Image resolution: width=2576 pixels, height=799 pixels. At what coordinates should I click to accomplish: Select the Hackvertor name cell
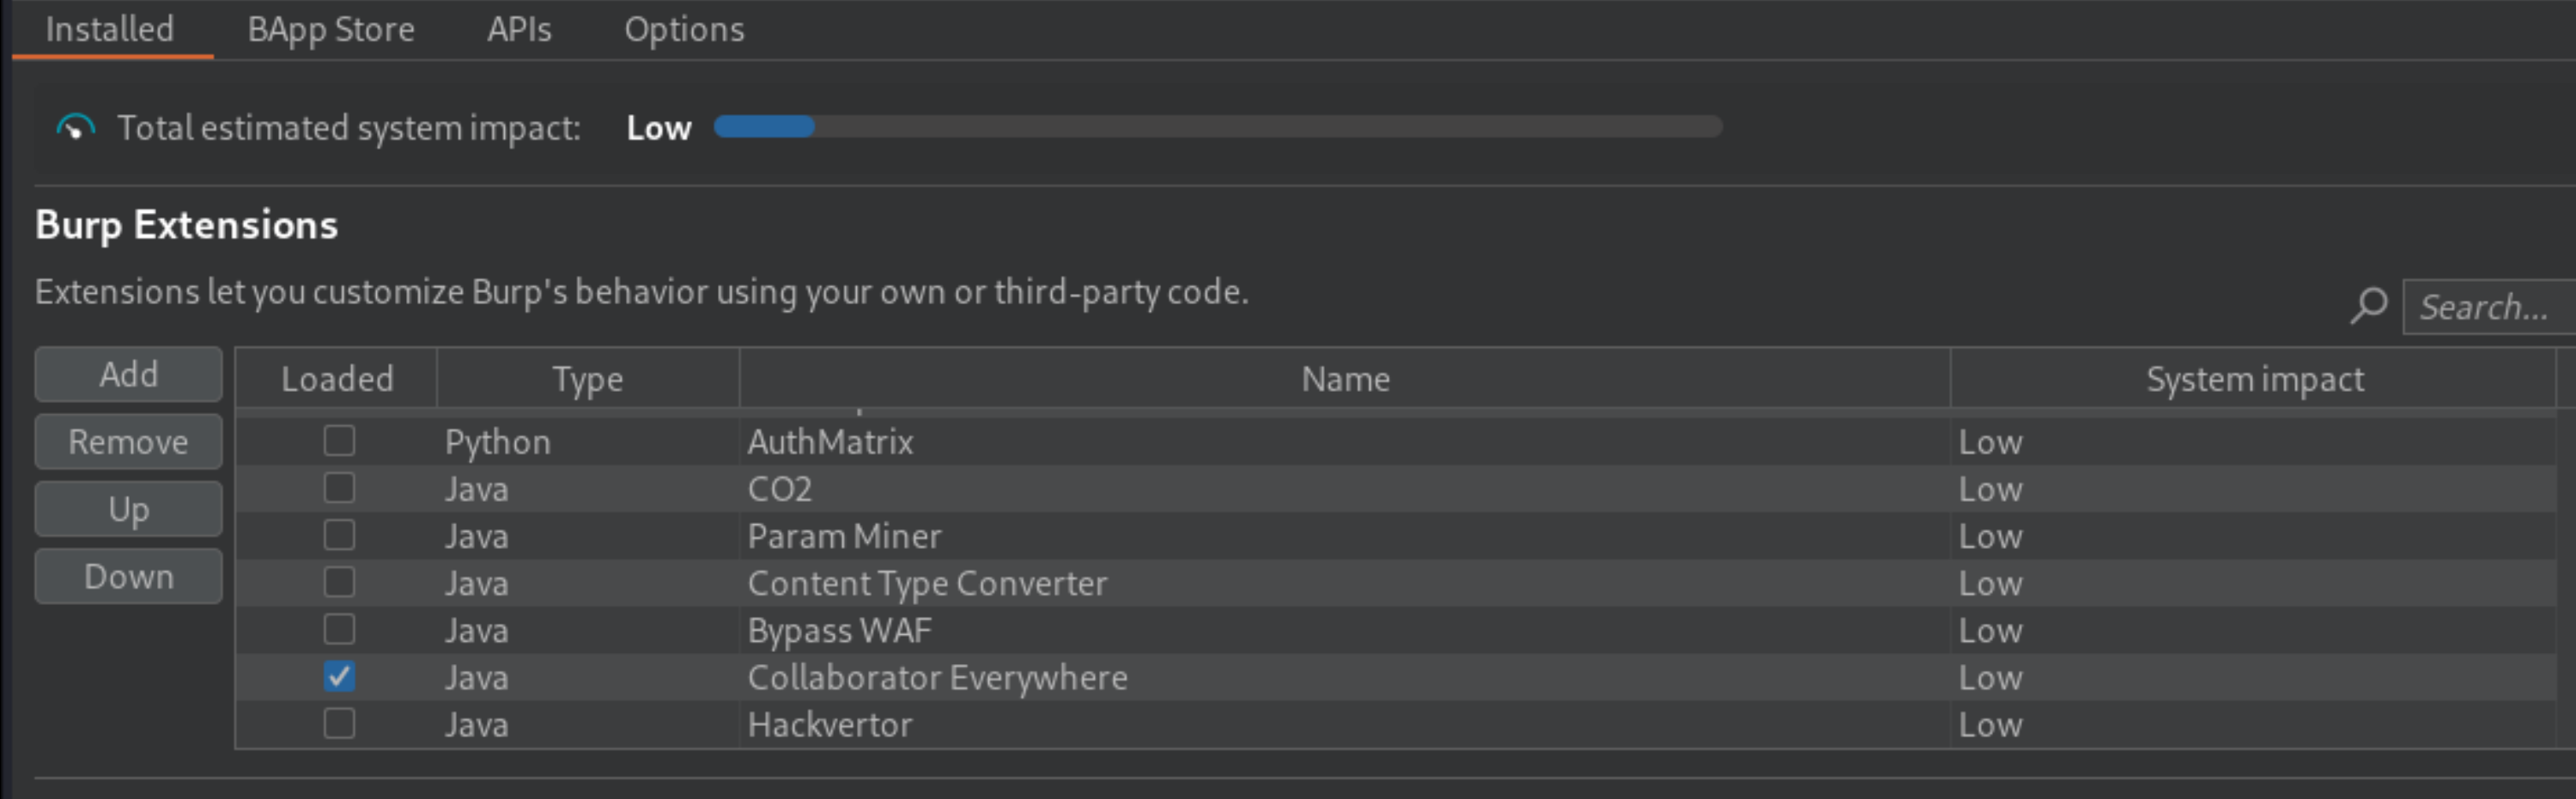pyautogui.click(x=1345, y=724)
